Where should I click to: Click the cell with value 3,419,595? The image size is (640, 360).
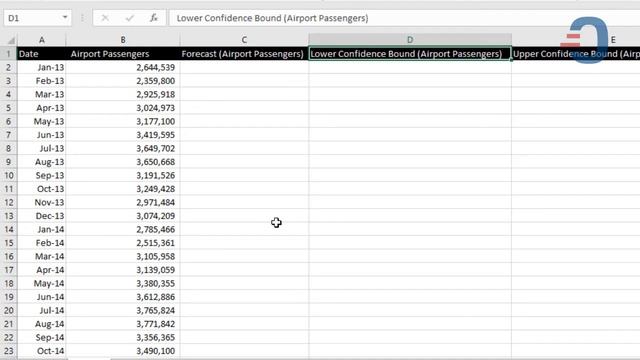tap(122, 135)
